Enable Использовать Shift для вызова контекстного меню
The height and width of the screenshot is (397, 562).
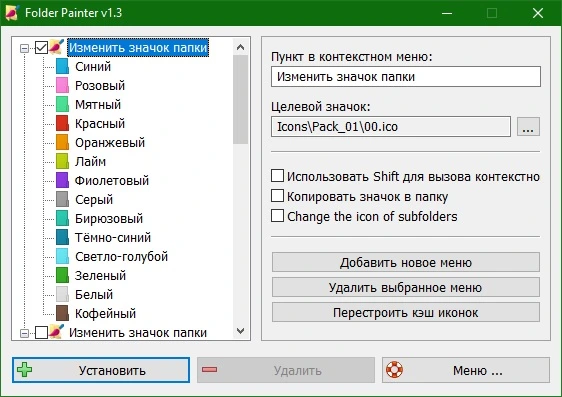(x=277, y=176)
